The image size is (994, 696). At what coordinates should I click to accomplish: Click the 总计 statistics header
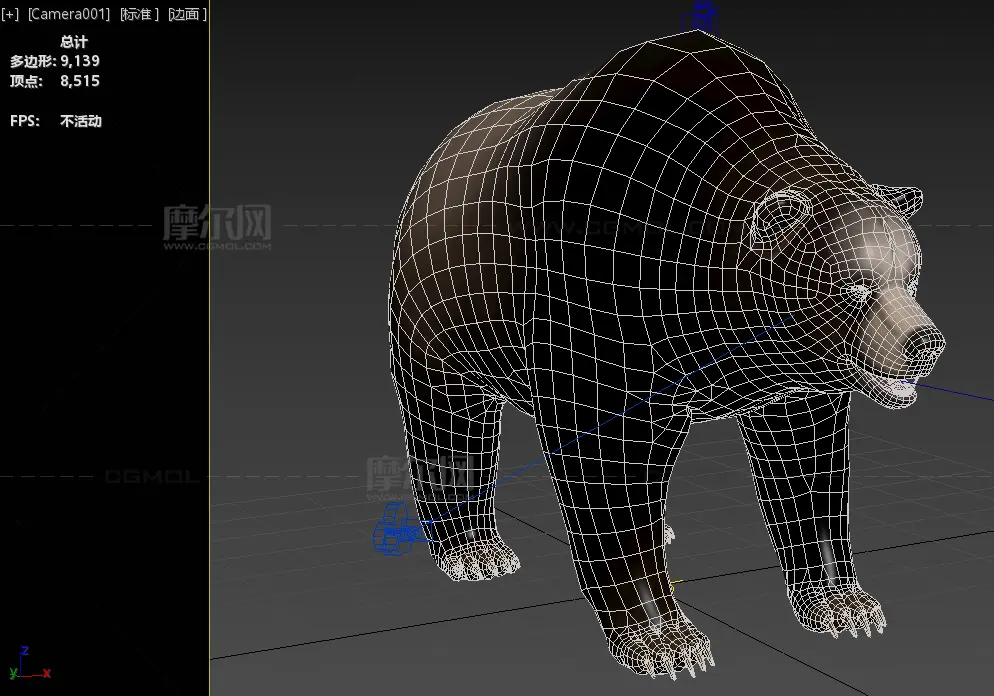pyautogui.click(x=74, y=42)
